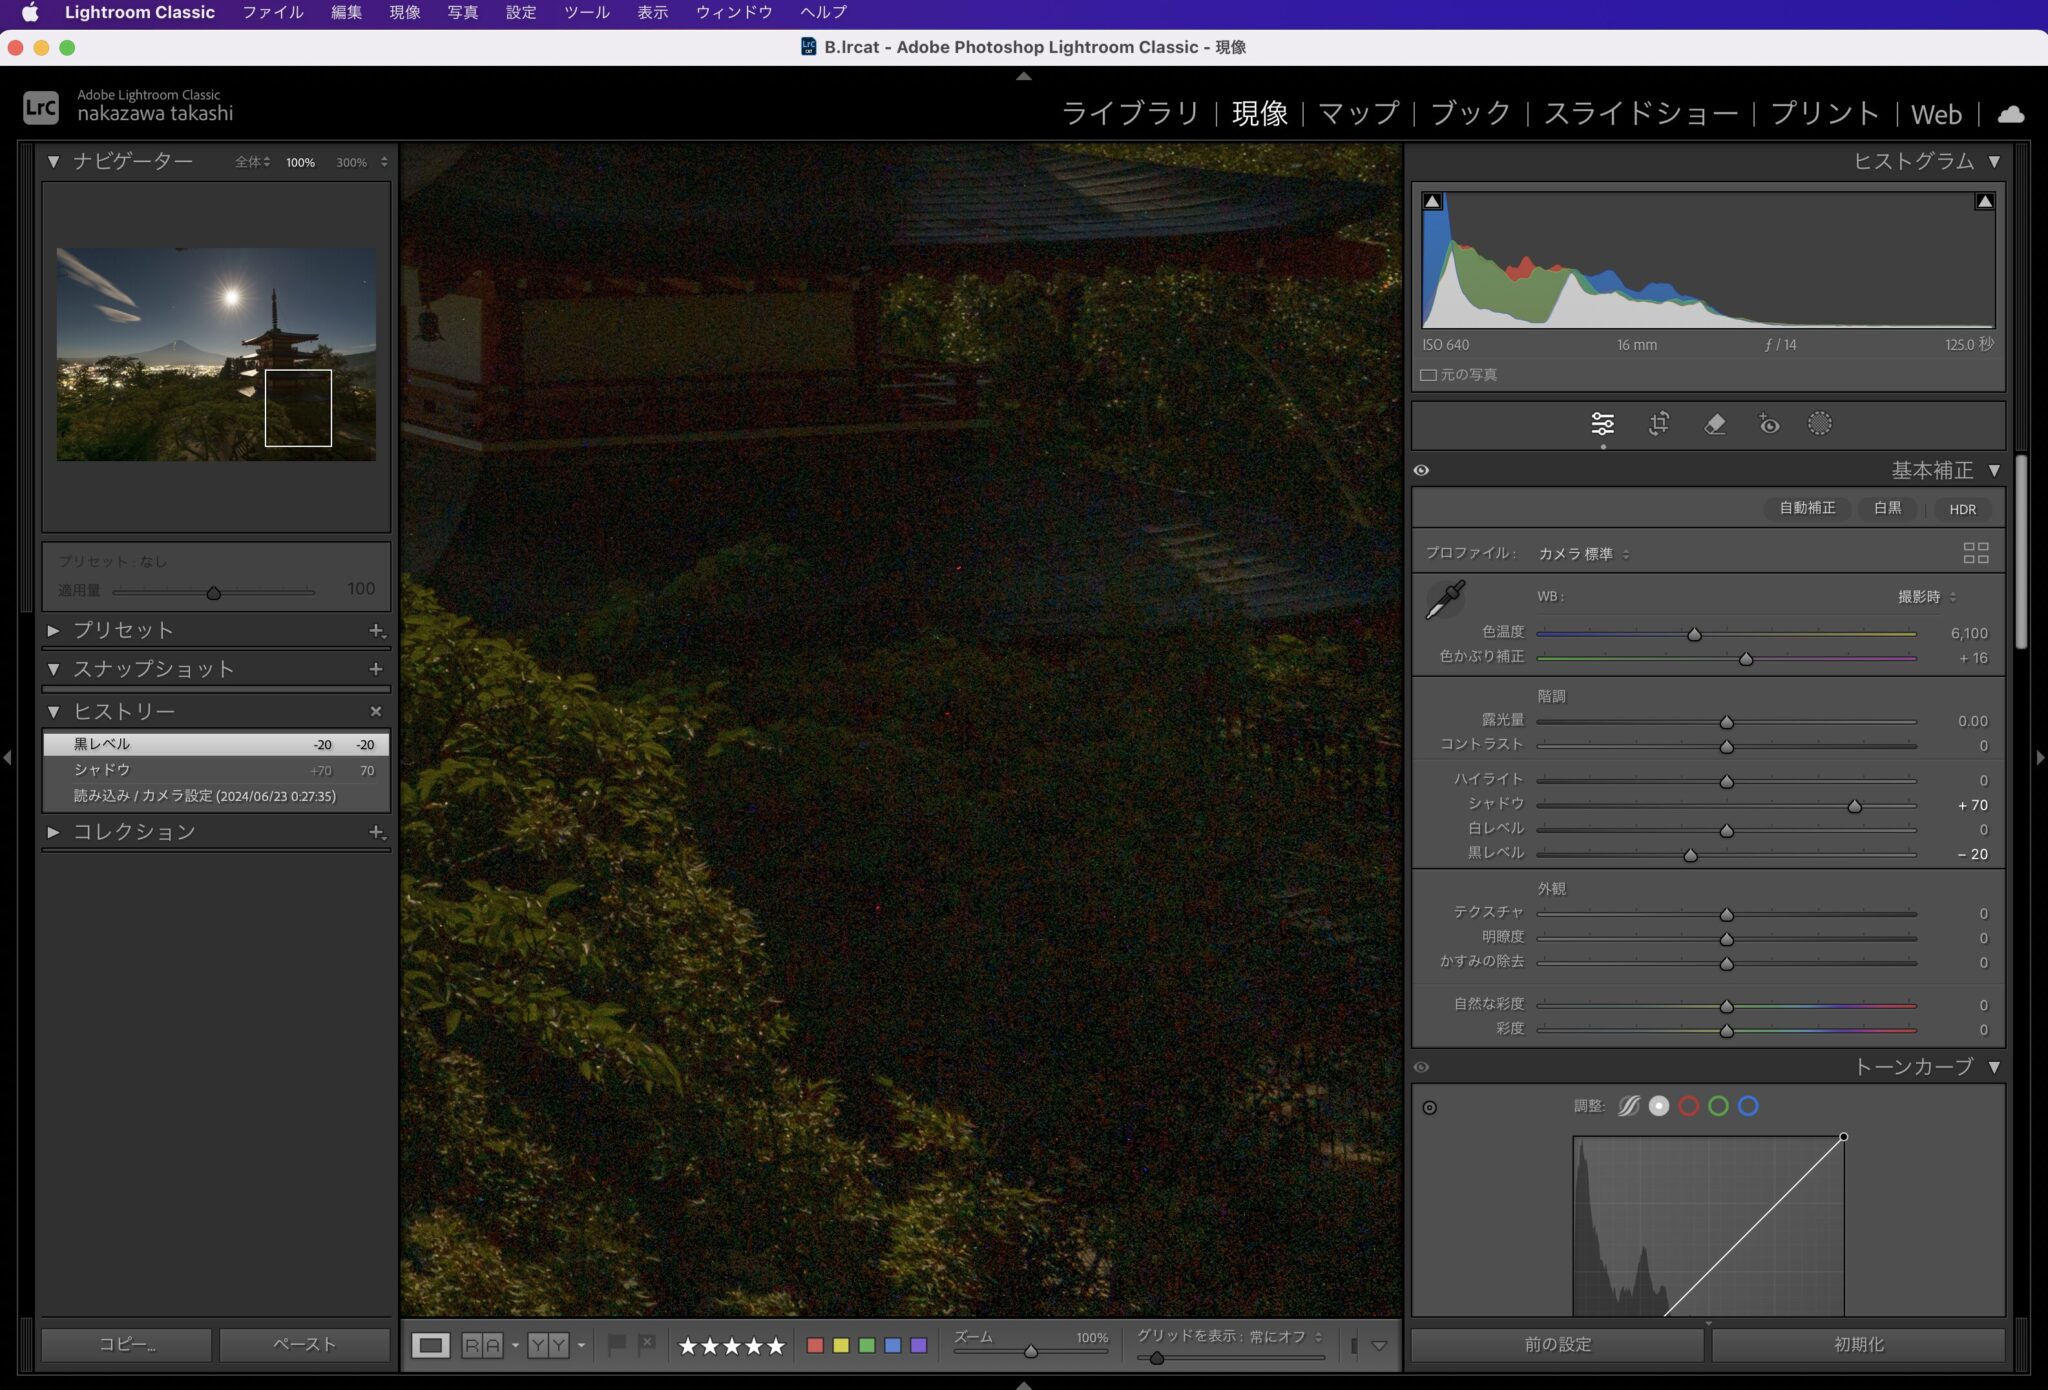Select the Crop overlay tool icon
Screen dimensions: 2048x1390
(x=1659, y=424)
